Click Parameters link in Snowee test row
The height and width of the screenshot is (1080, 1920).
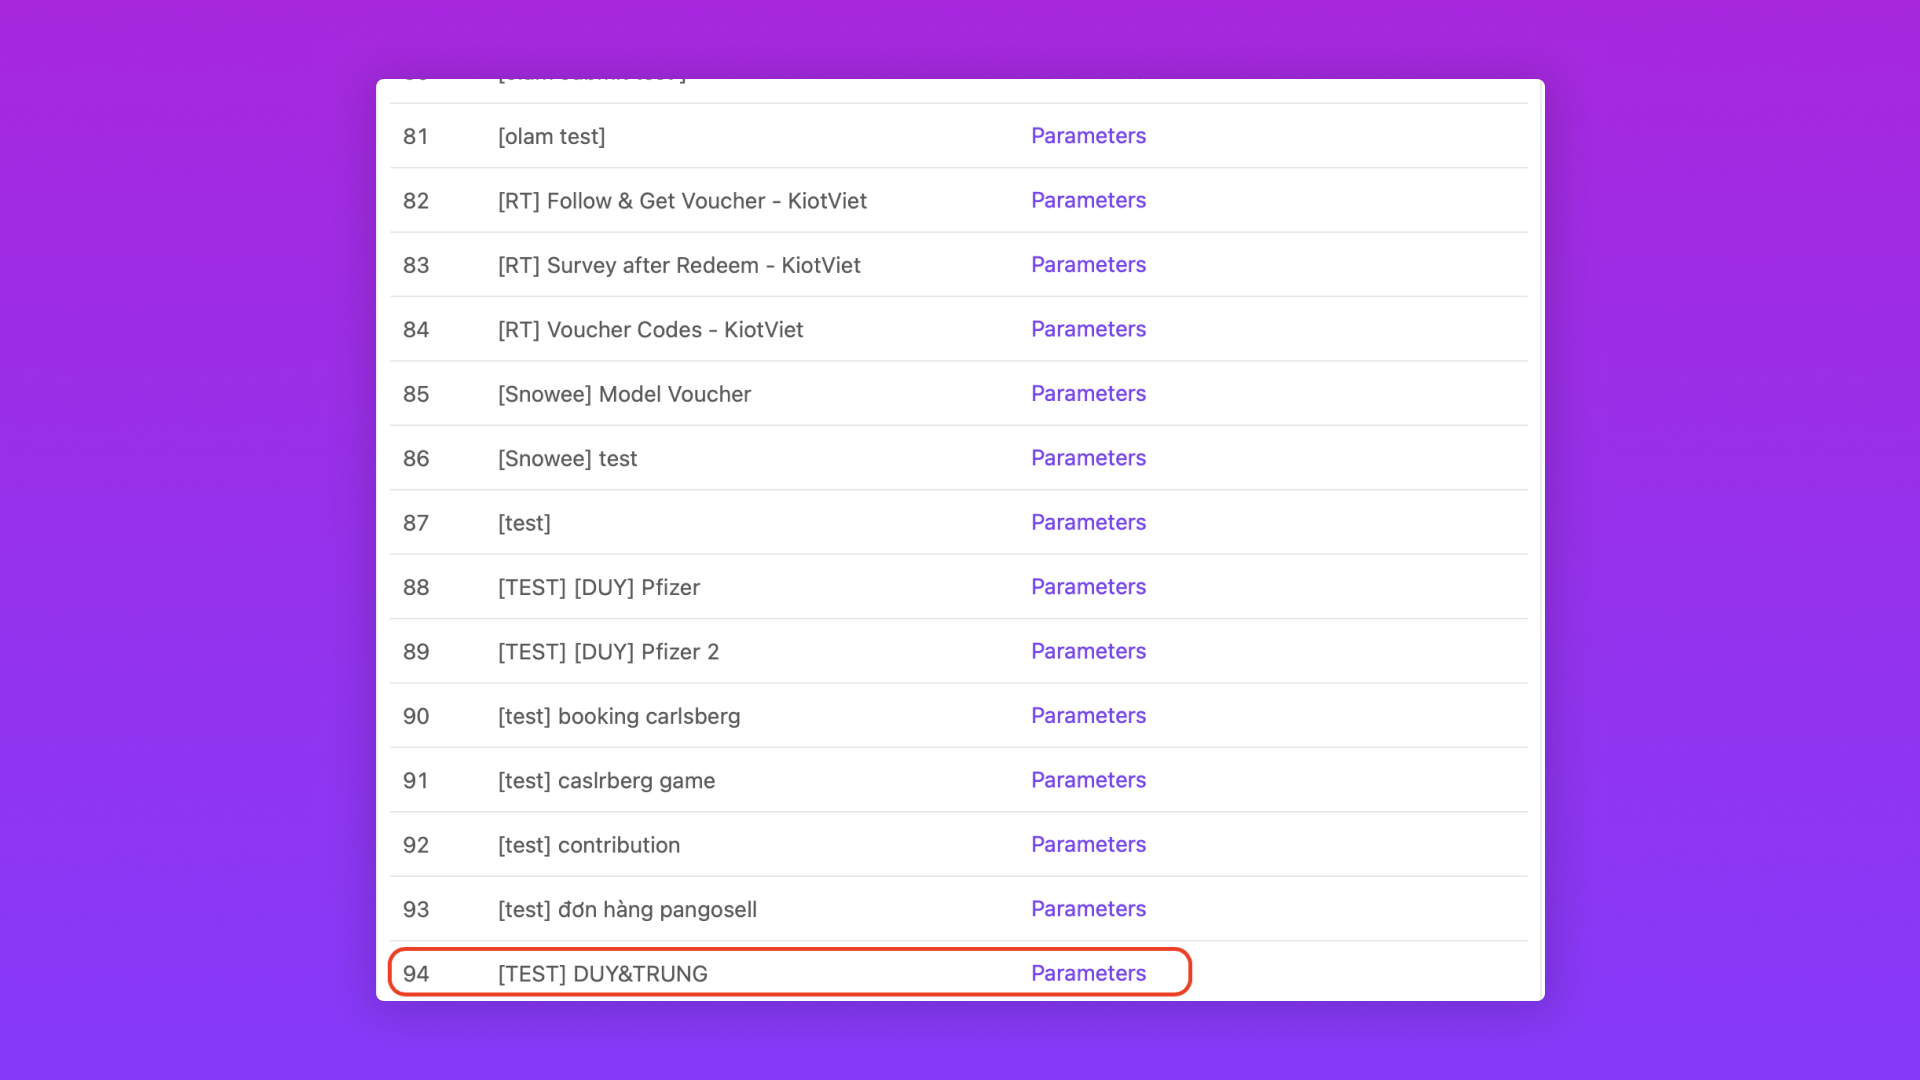click(x=1088, y=458)
